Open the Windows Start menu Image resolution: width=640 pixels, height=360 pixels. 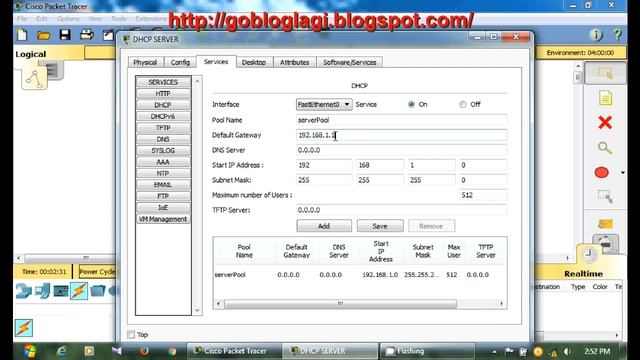29,351
